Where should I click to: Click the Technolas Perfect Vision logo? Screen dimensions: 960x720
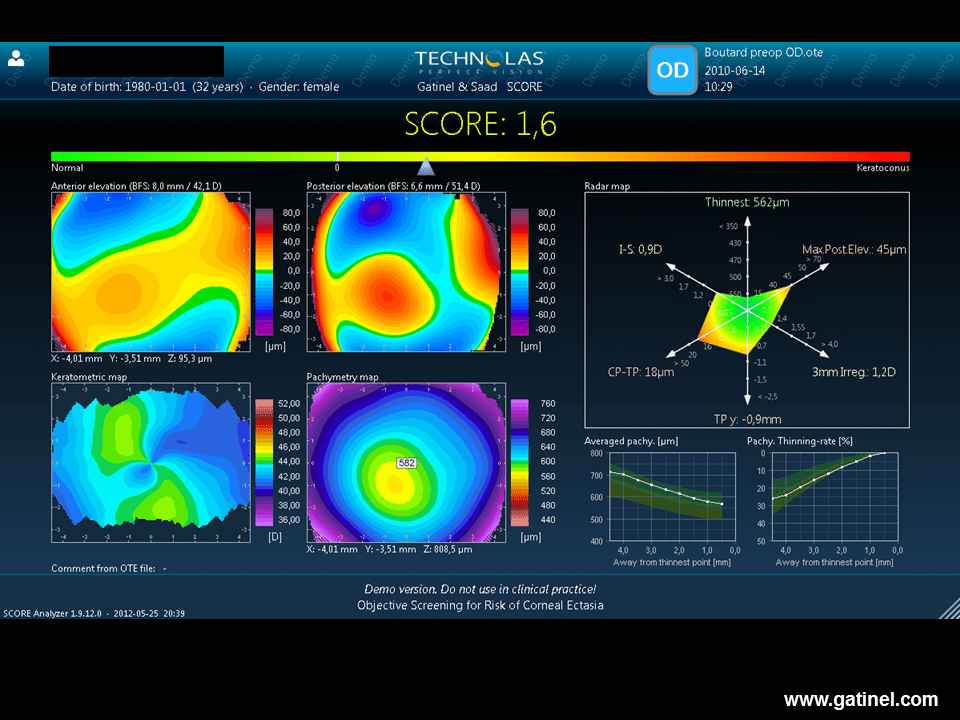pos(479,62)
